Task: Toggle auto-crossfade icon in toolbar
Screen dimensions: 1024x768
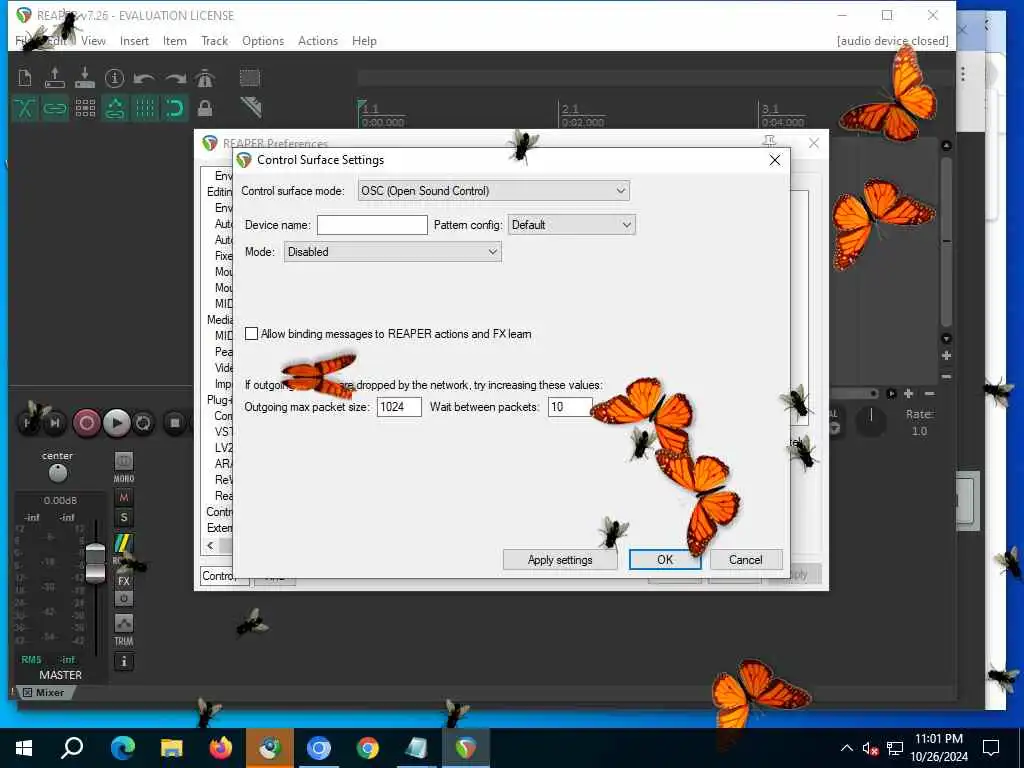Action: coord(25,108)
